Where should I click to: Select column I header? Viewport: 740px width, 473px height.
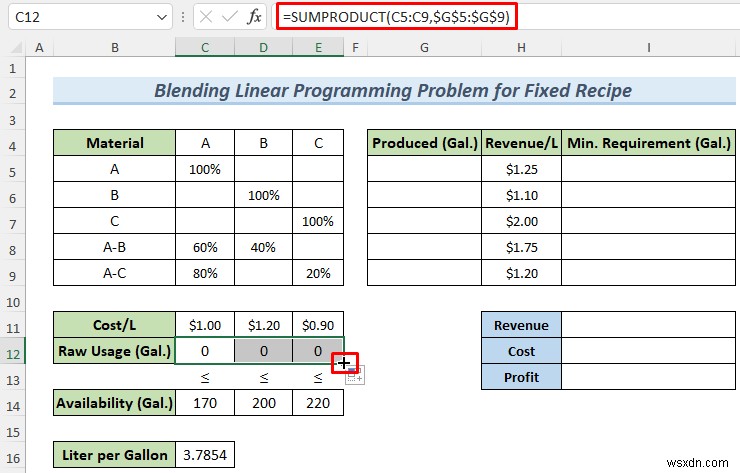click(x=648, y=48)
